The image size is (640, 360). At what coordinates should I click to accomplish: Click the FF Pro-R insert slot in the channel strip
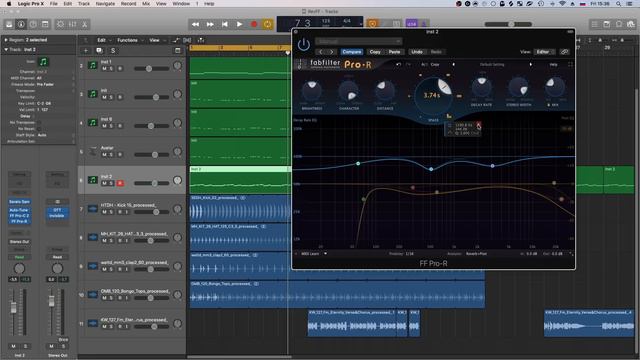[19, 221]
